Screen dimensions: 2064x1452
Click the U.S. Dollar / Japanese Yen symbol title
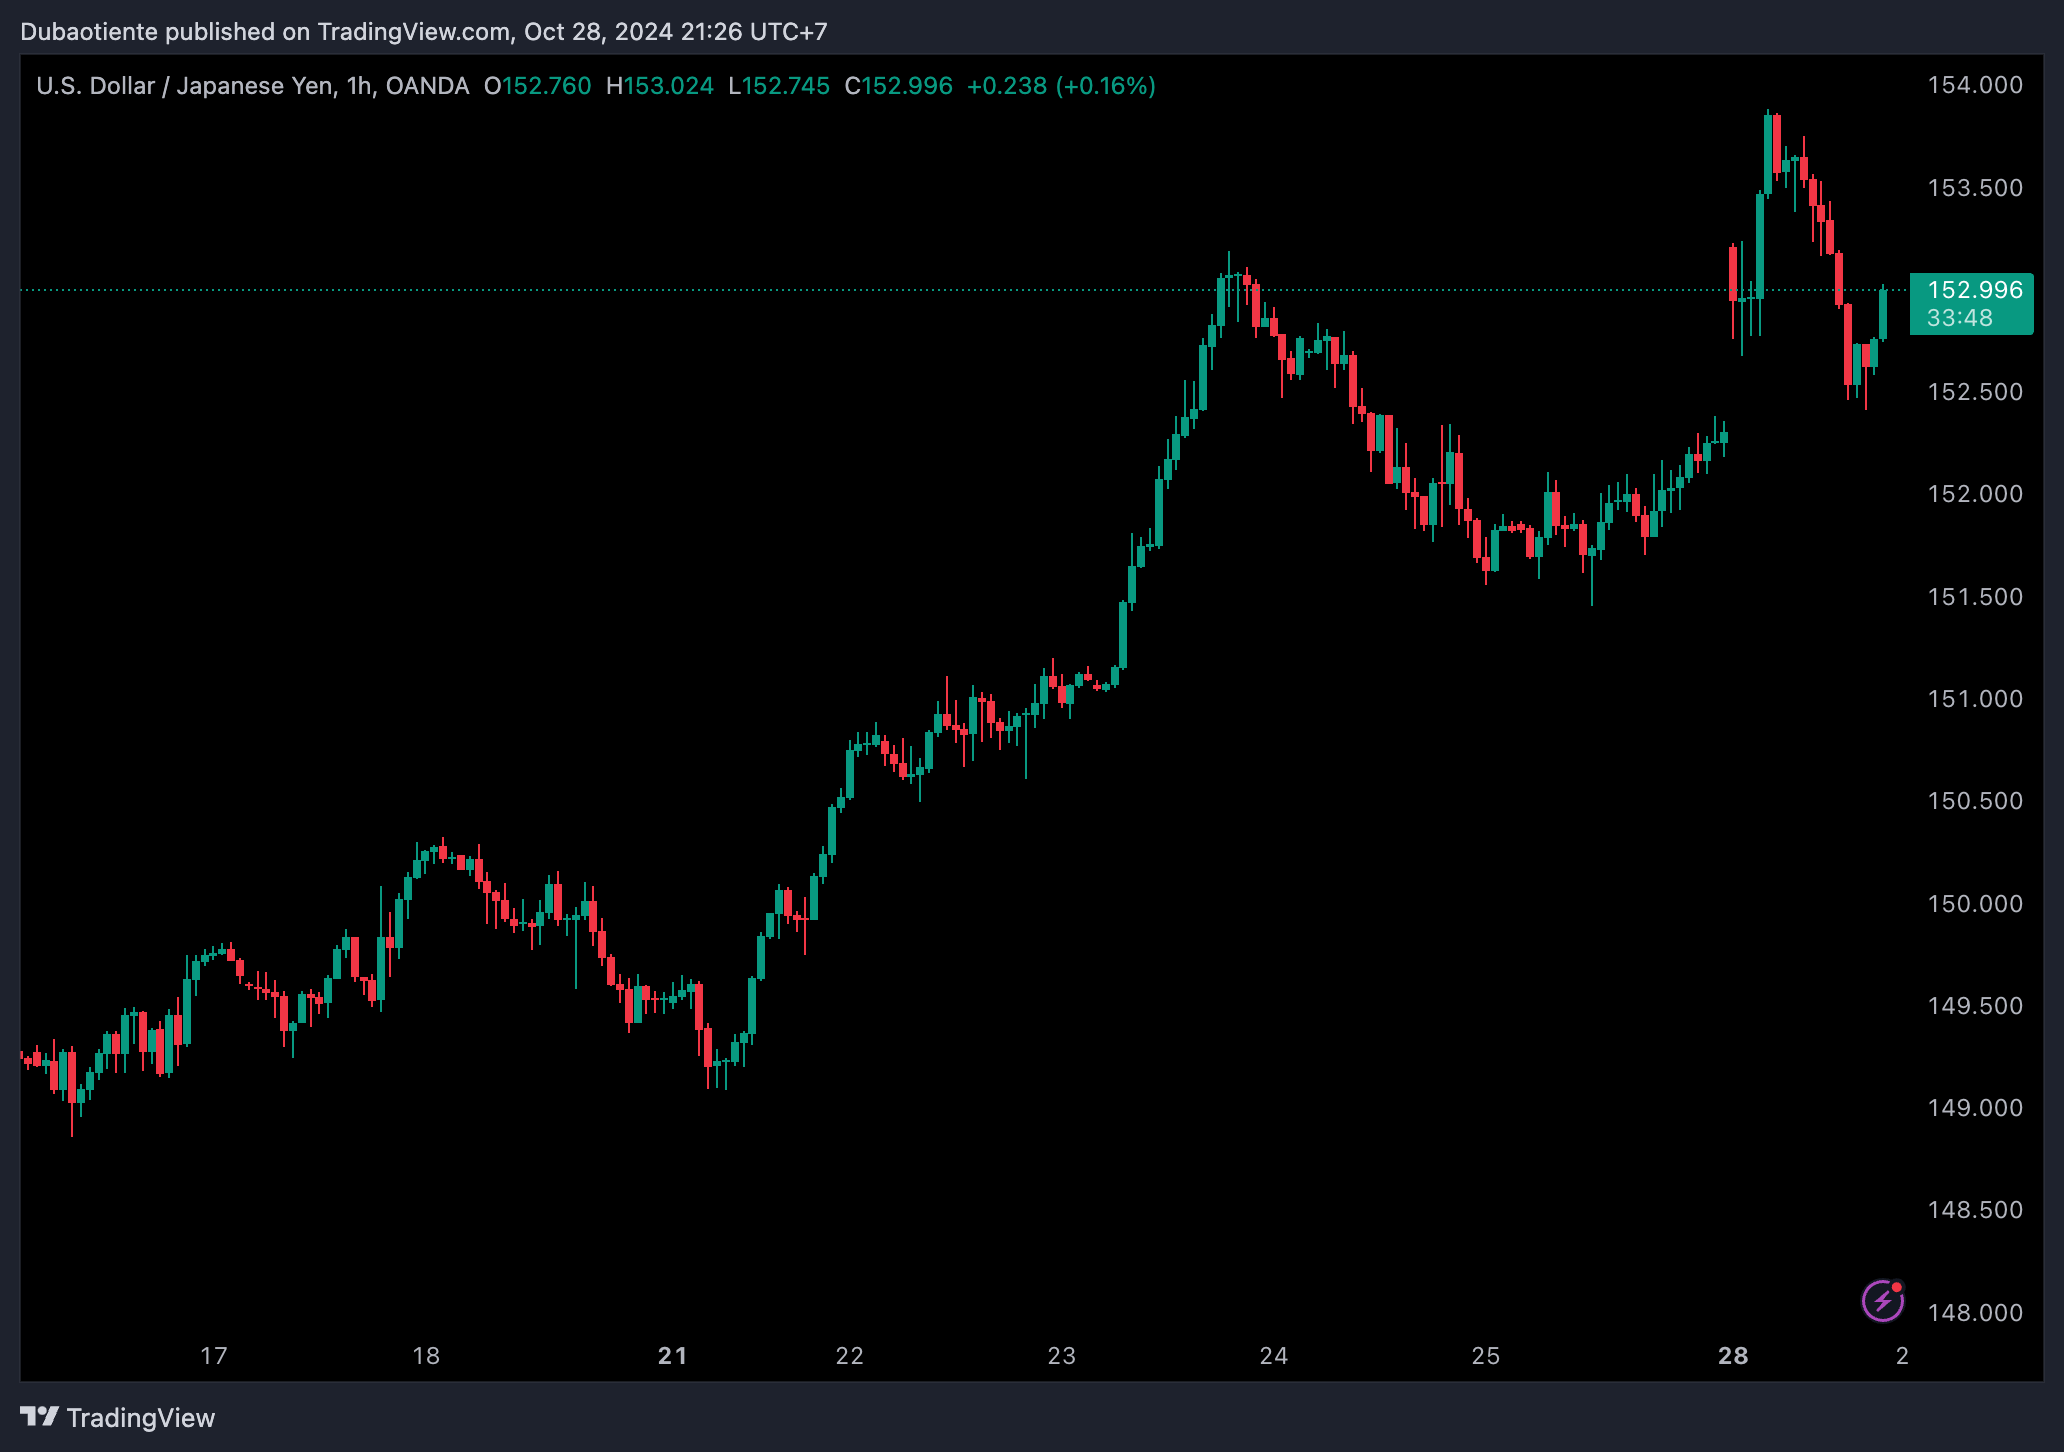pyautogui.click(x=186, y=86)
